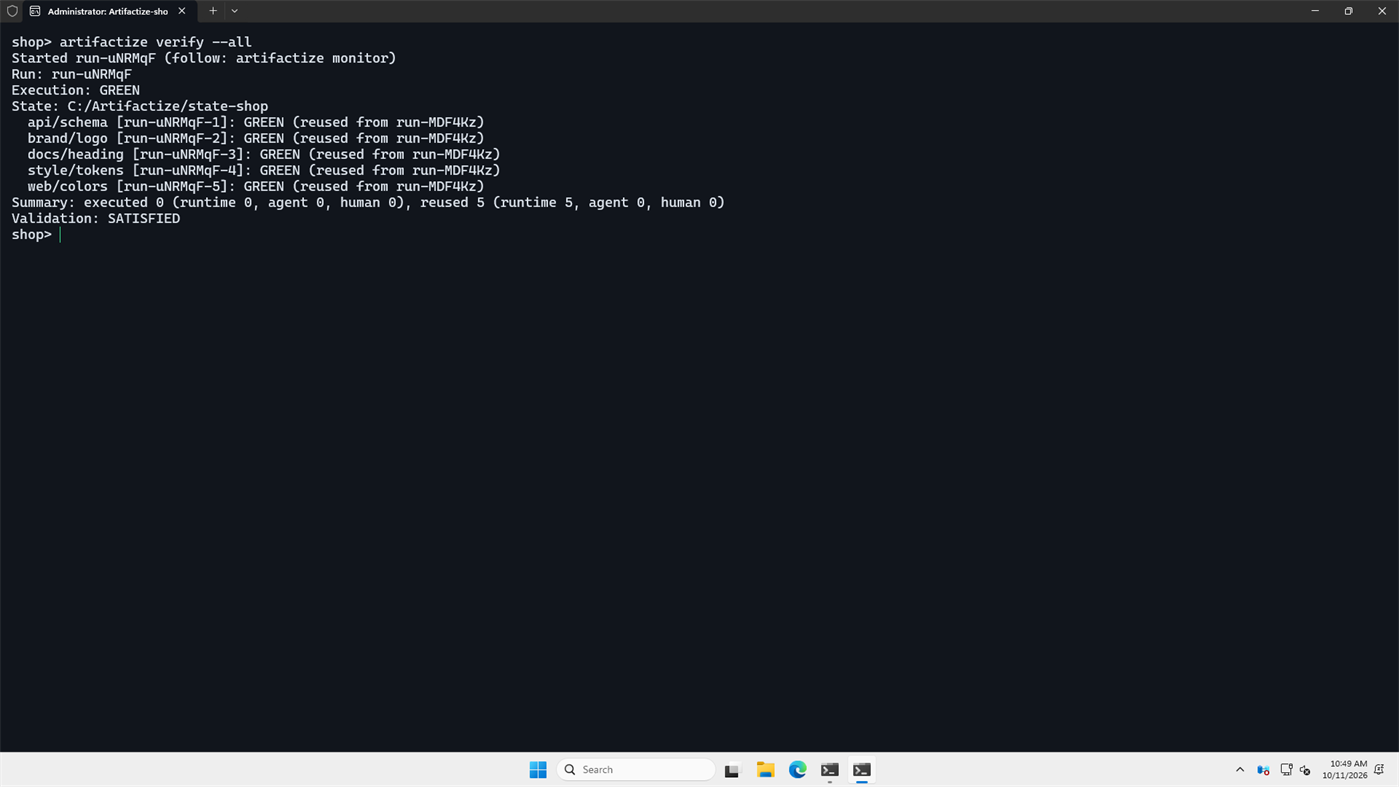Expand the terminal profile dropdown chevron
This screenshot has width=1399, height=787.
[x=235, y=11]
